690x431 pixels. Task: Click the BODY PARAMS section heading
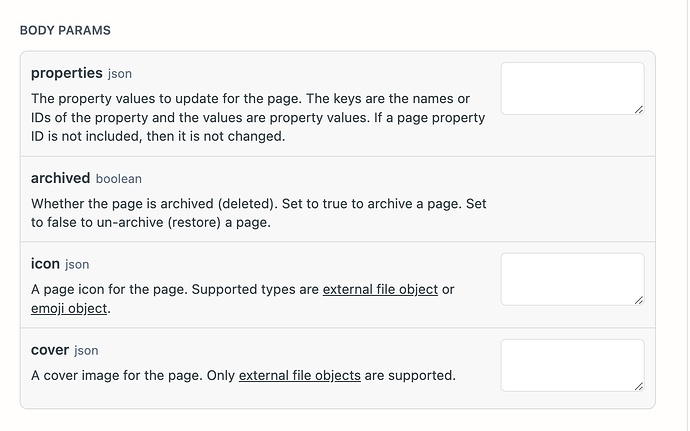pyautogui.click(x=65, y=30)
